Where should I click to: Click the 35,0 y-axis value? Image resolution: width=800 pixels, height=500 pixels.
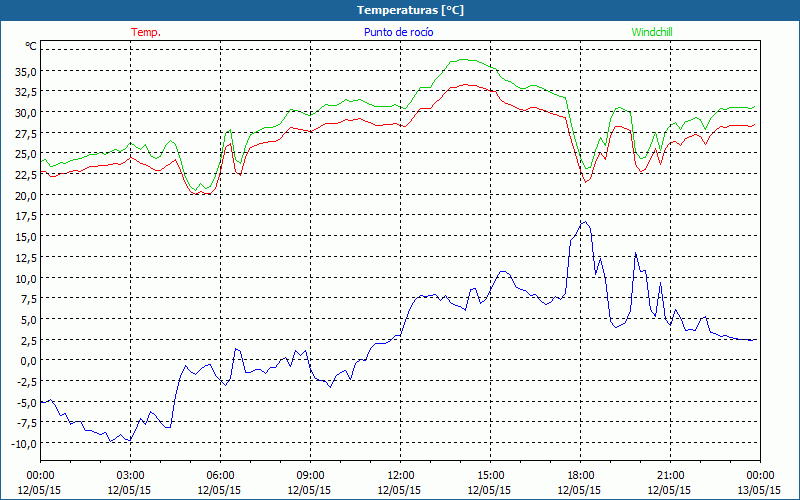pyautogui.click(x=26, y=71)
